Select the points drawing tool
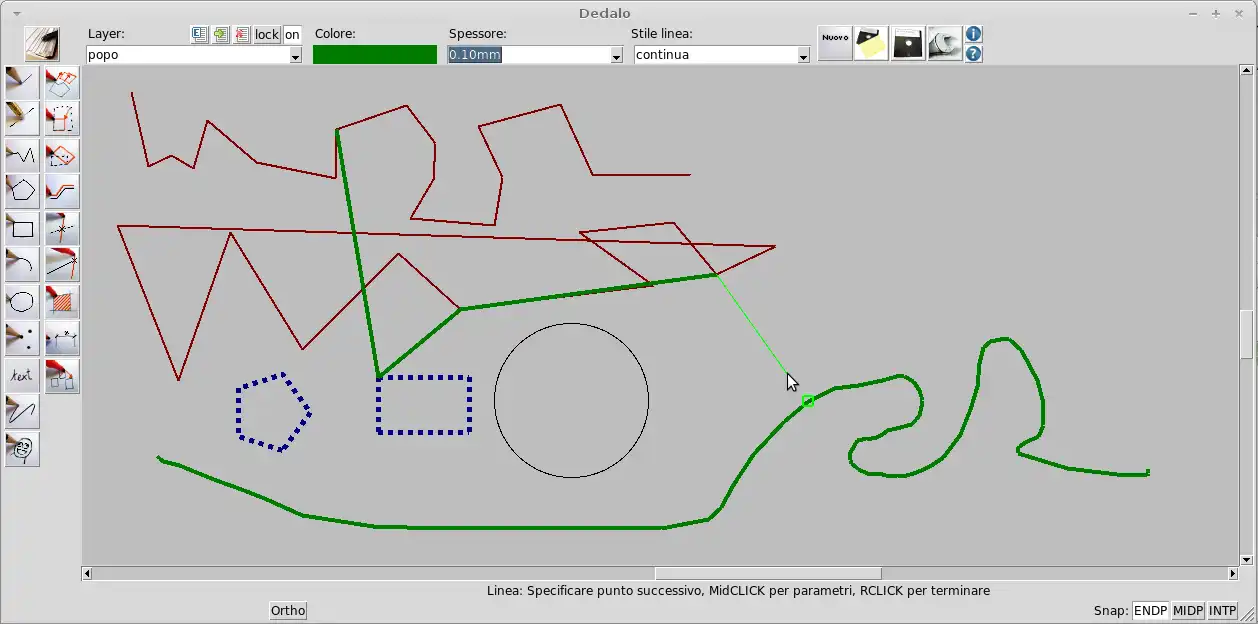Viewport: 1258px width, 624px height. tap(22, 338)
